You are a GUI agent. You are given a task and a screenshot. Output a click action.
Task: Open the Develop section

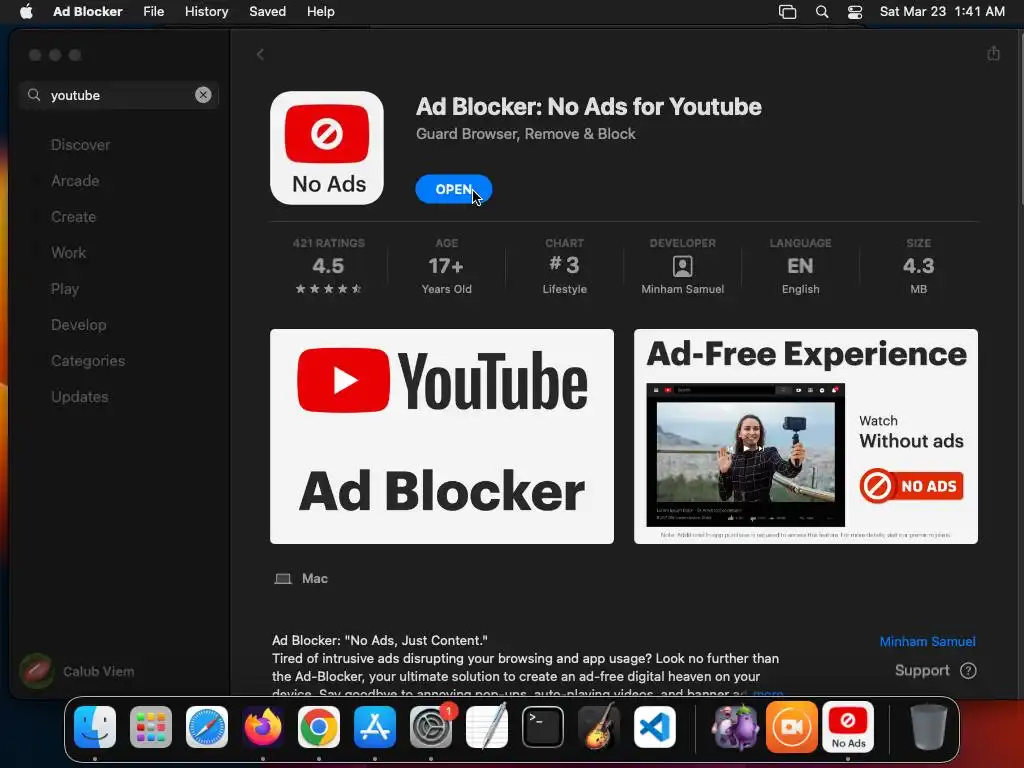coord(78,325)
